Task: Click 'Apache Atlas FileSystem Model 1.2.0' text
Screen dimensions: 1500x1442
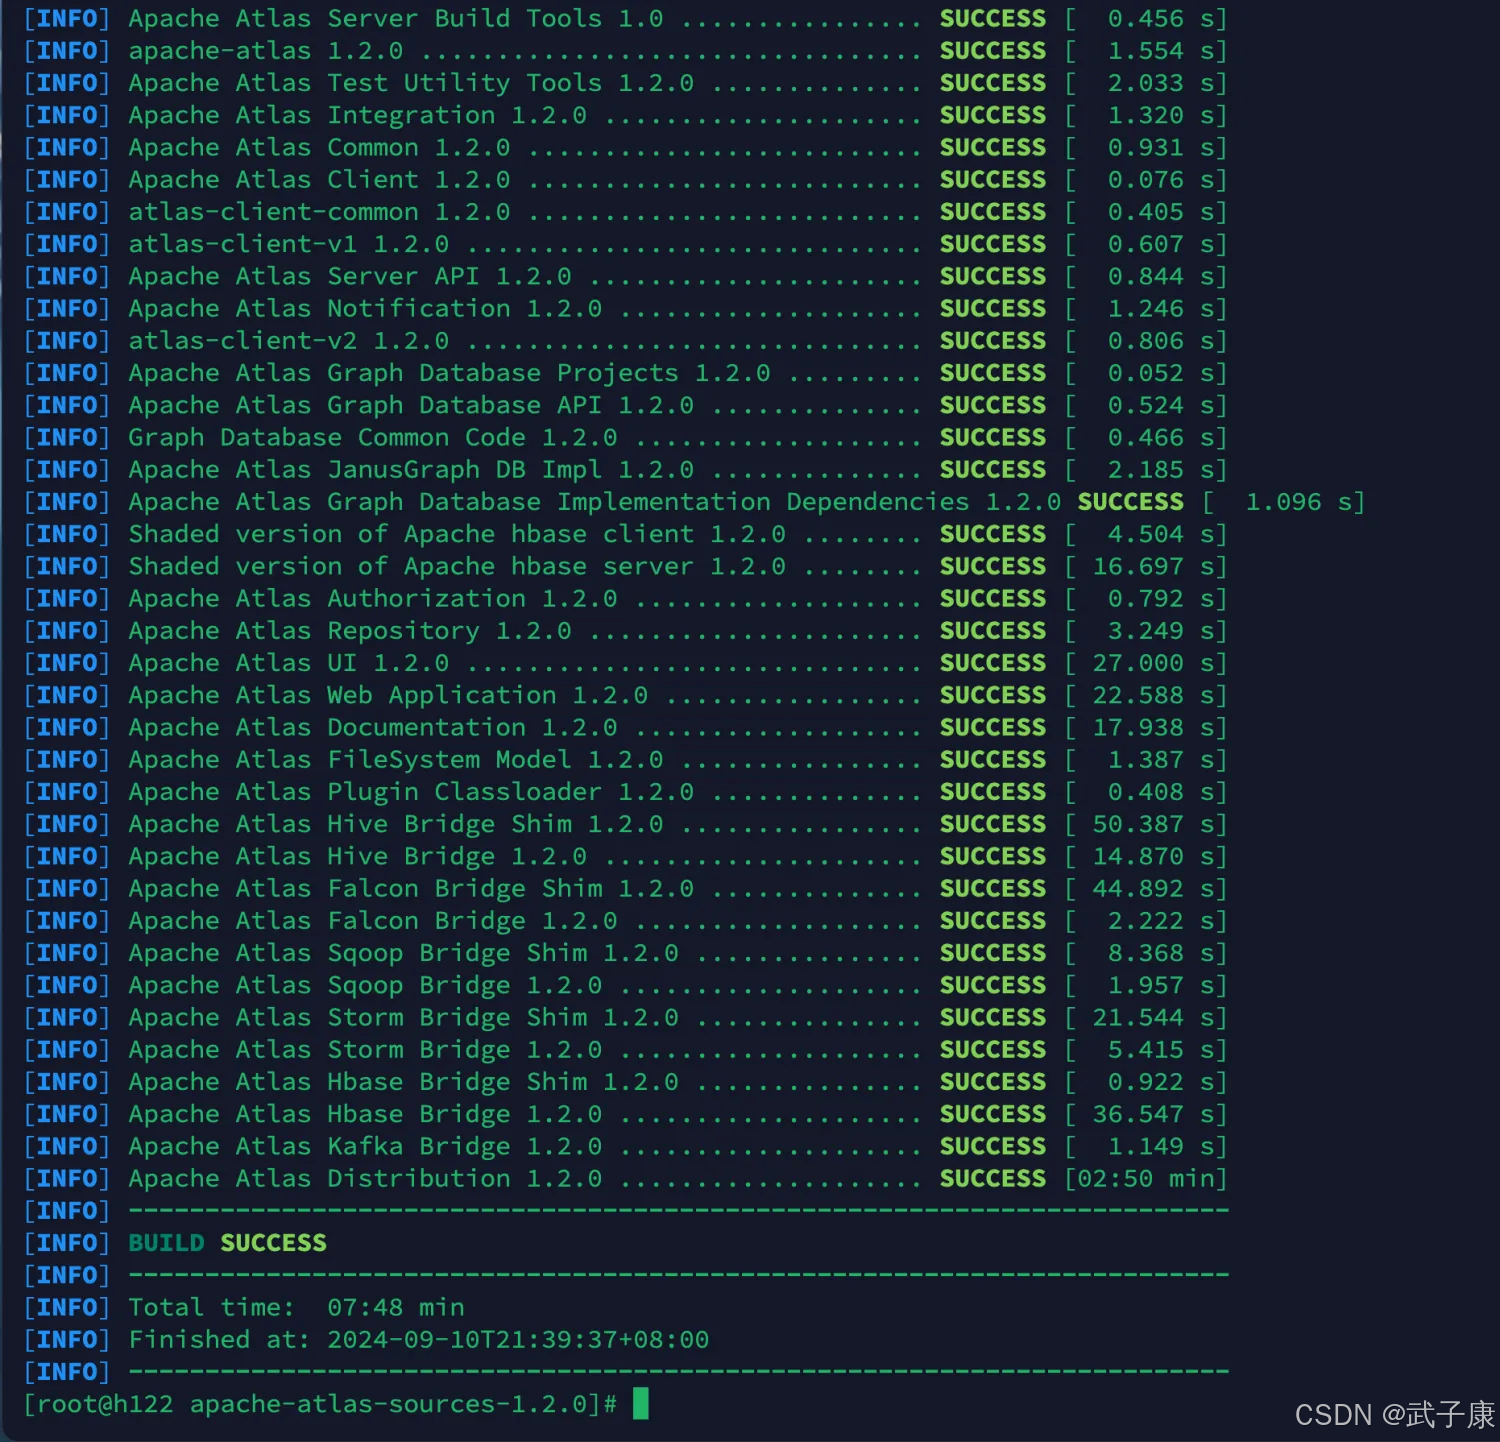Action: tap(396, 760)
